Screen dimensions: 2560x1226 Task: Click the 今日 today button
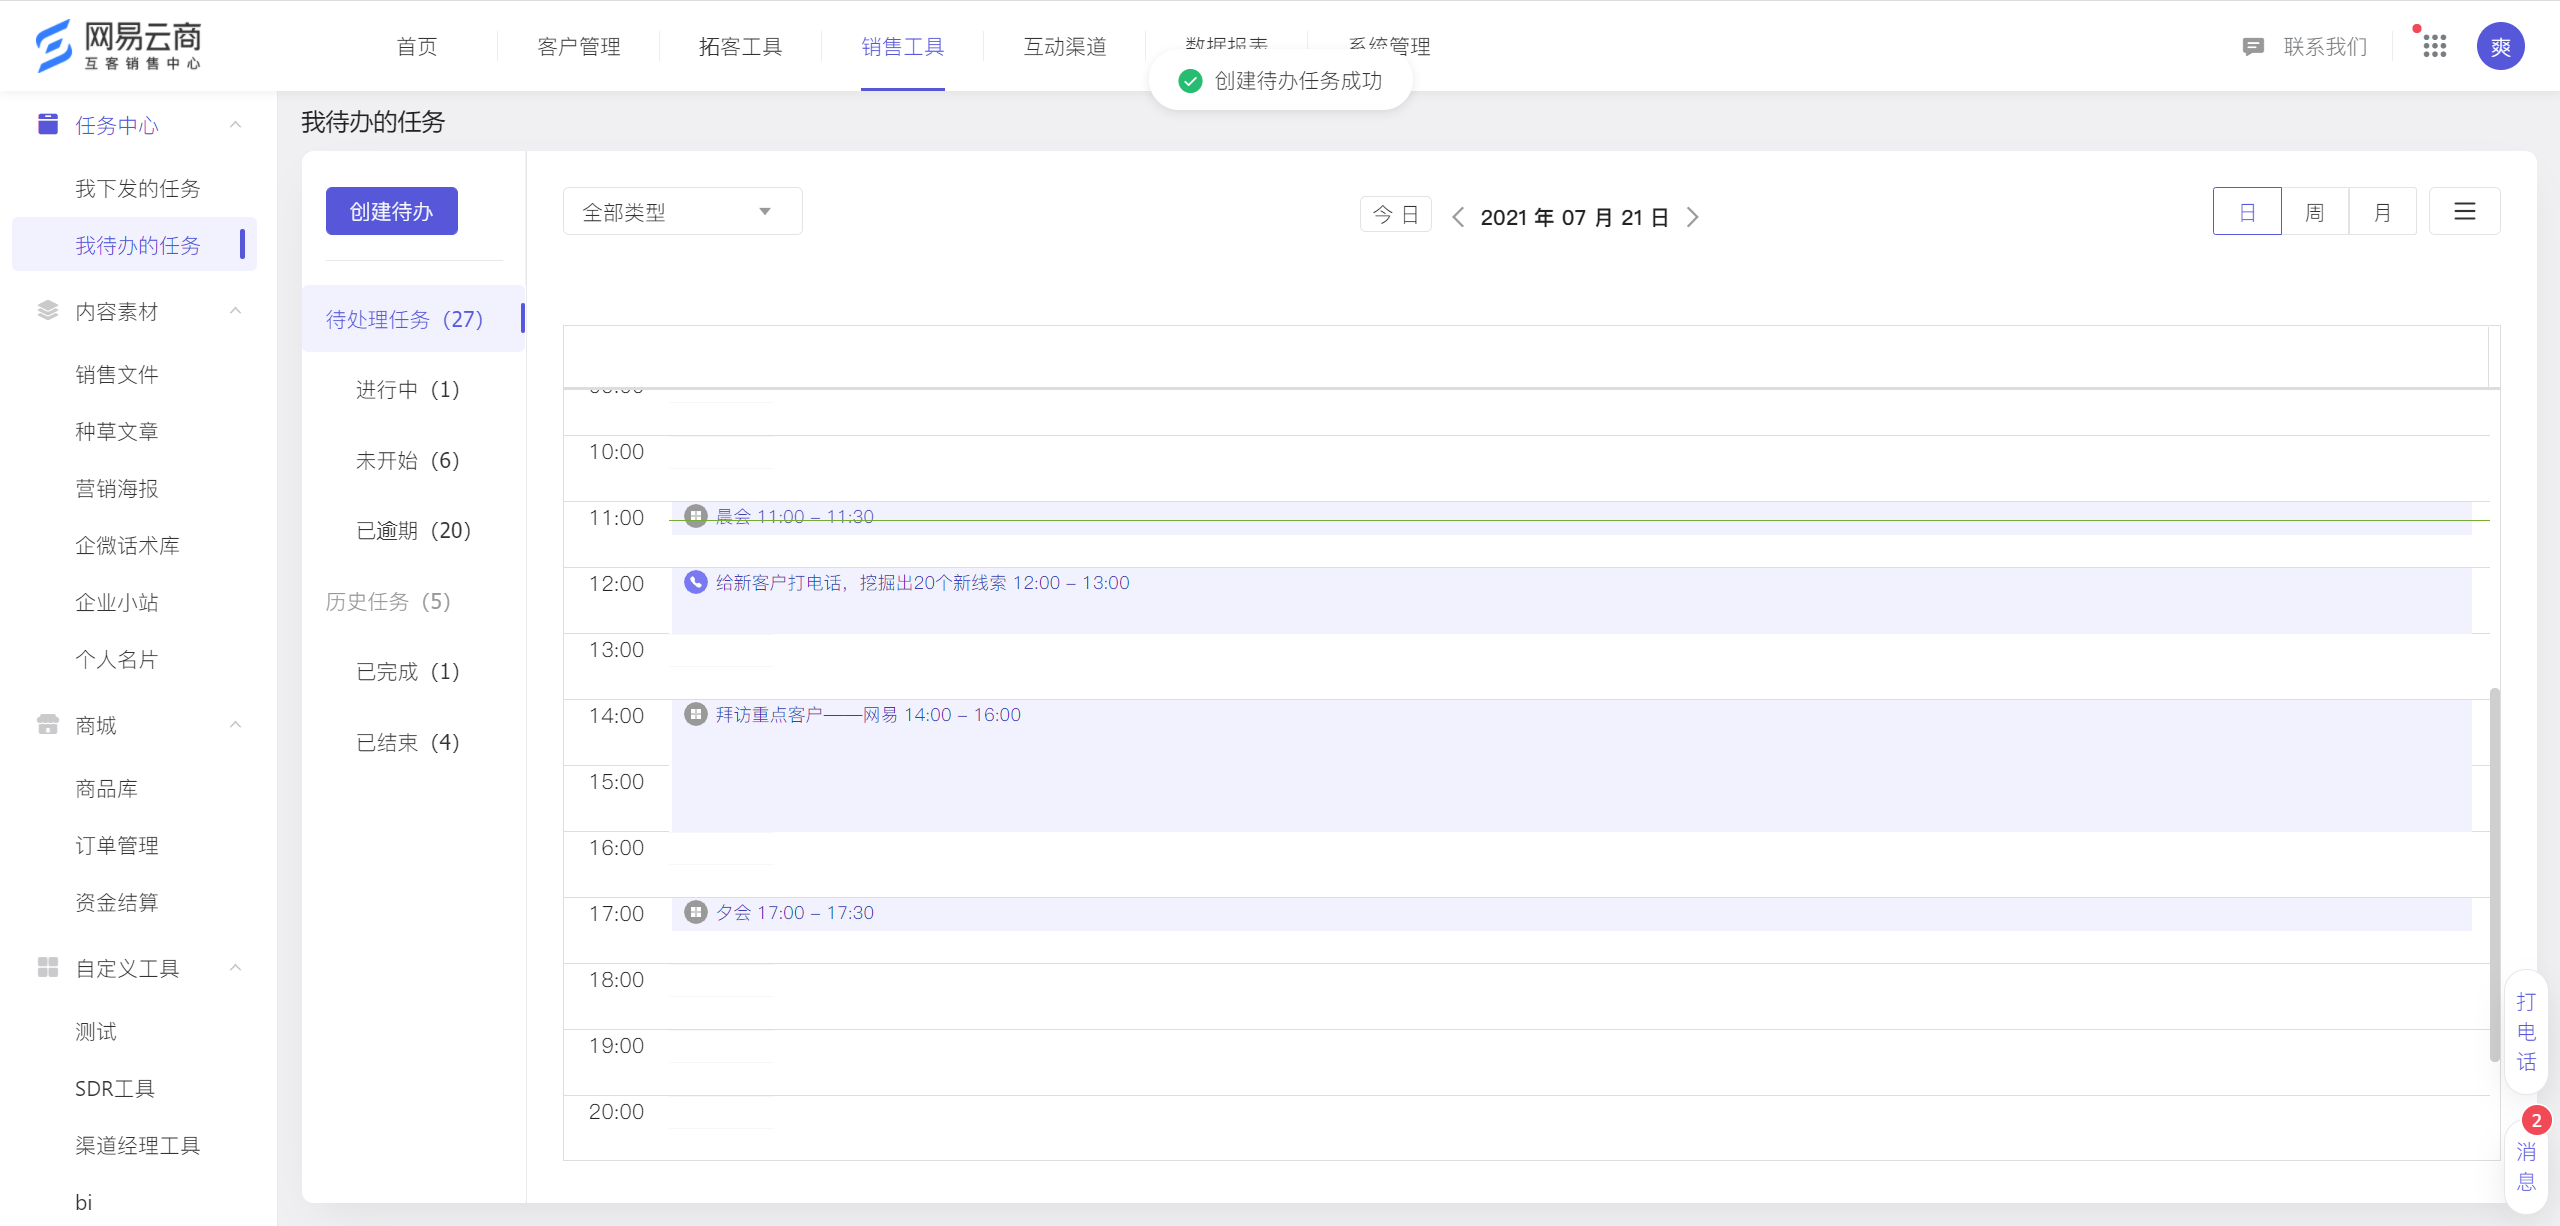coord(1396,214)
